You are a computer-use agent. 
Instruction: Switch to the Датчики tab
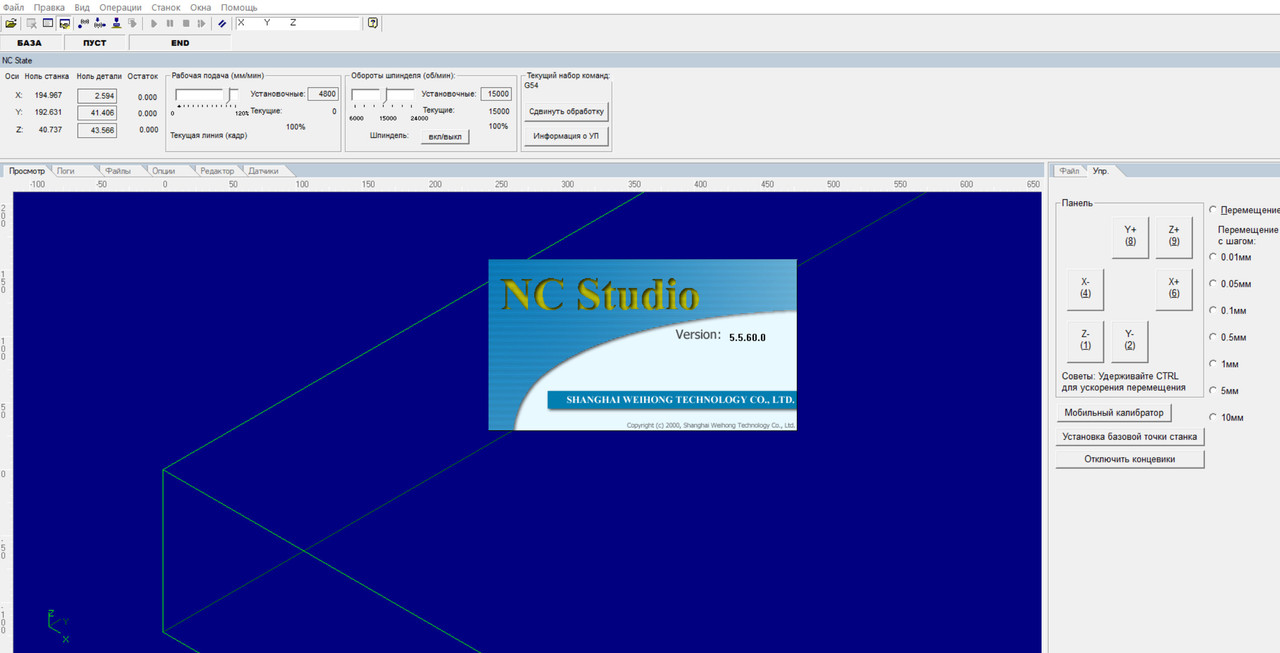click(x=264, y=171)
